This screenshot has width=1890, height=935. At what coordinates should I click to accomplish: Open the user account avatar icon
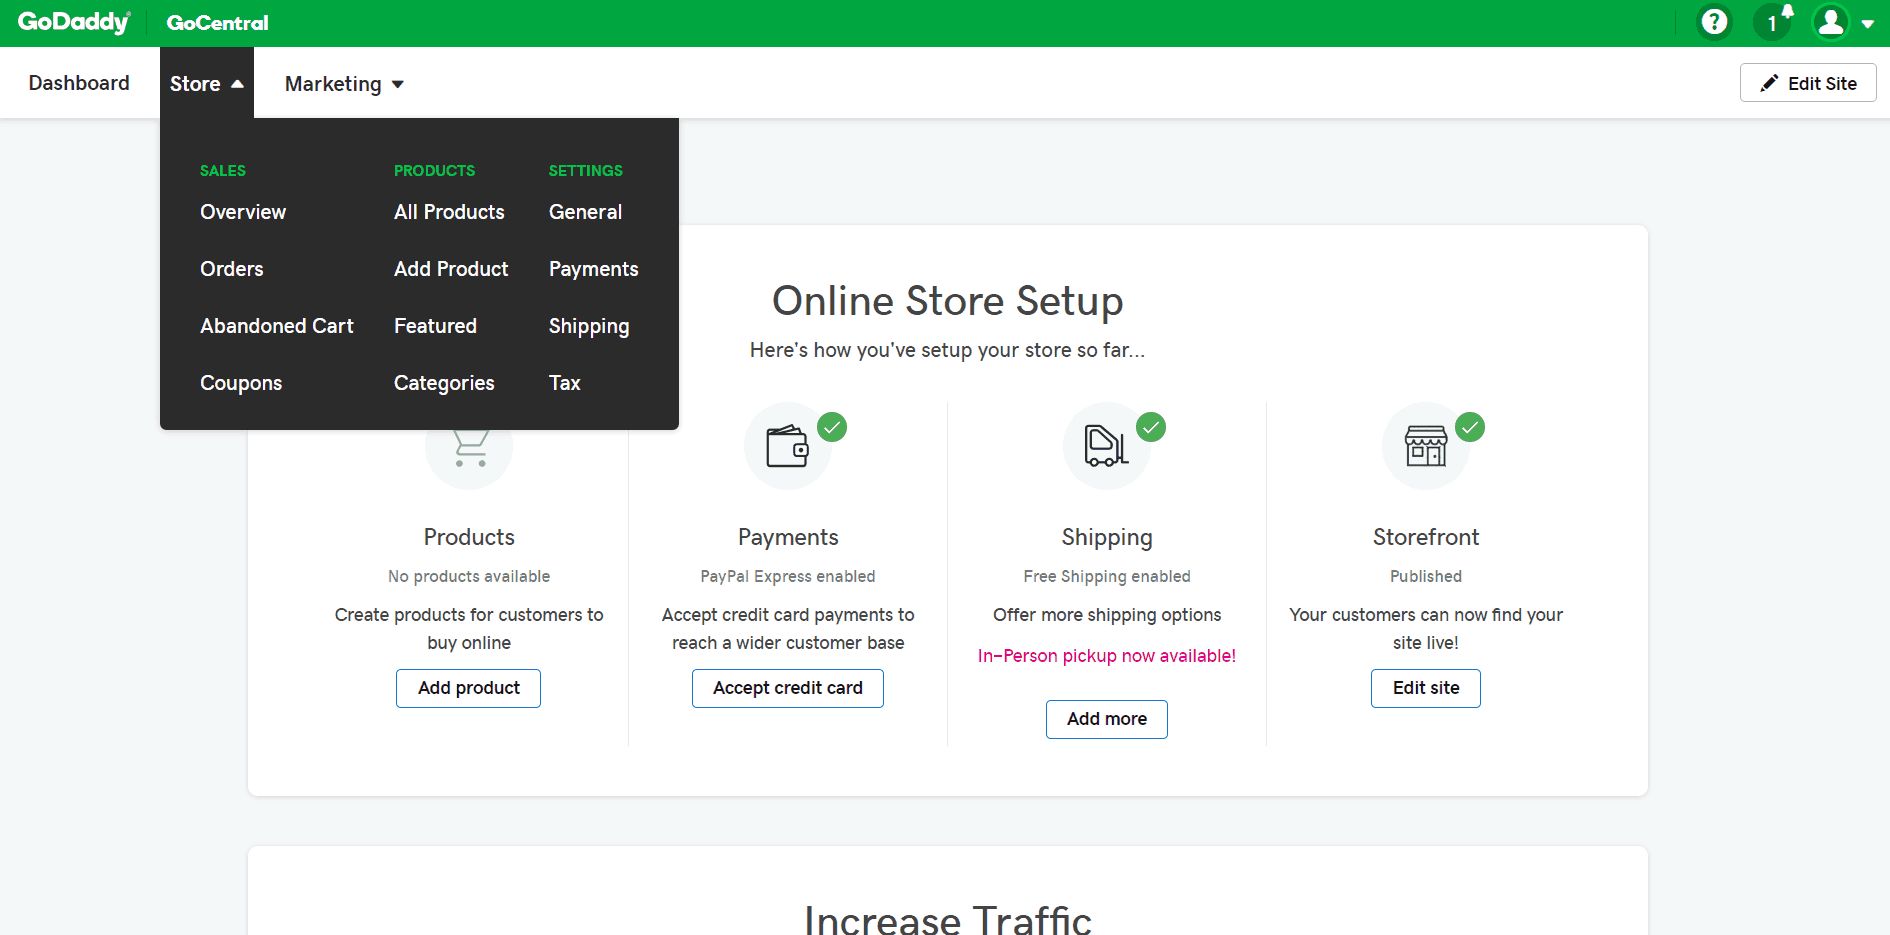pos(1831,22)
